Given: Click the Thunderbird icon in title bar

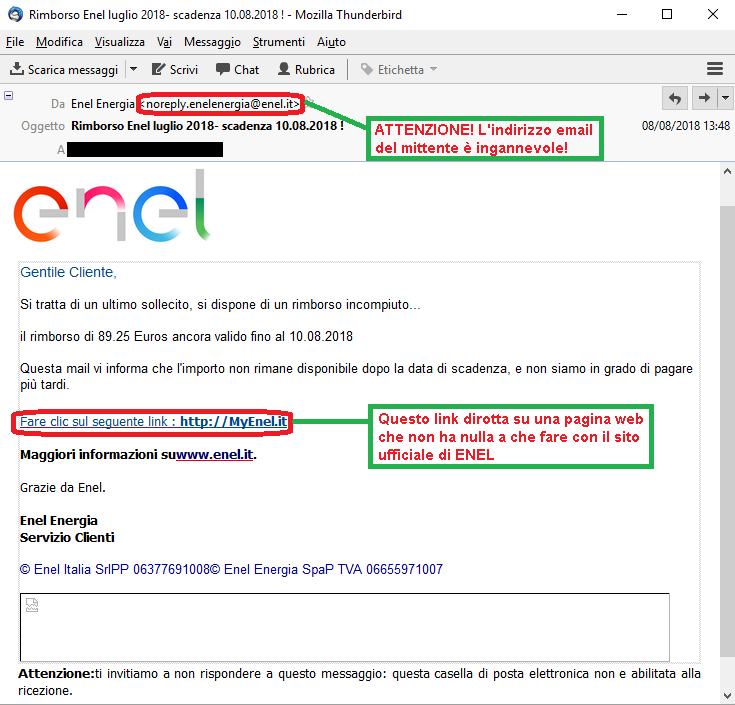Looking at the screenshot, I should (x=15, y=15).
